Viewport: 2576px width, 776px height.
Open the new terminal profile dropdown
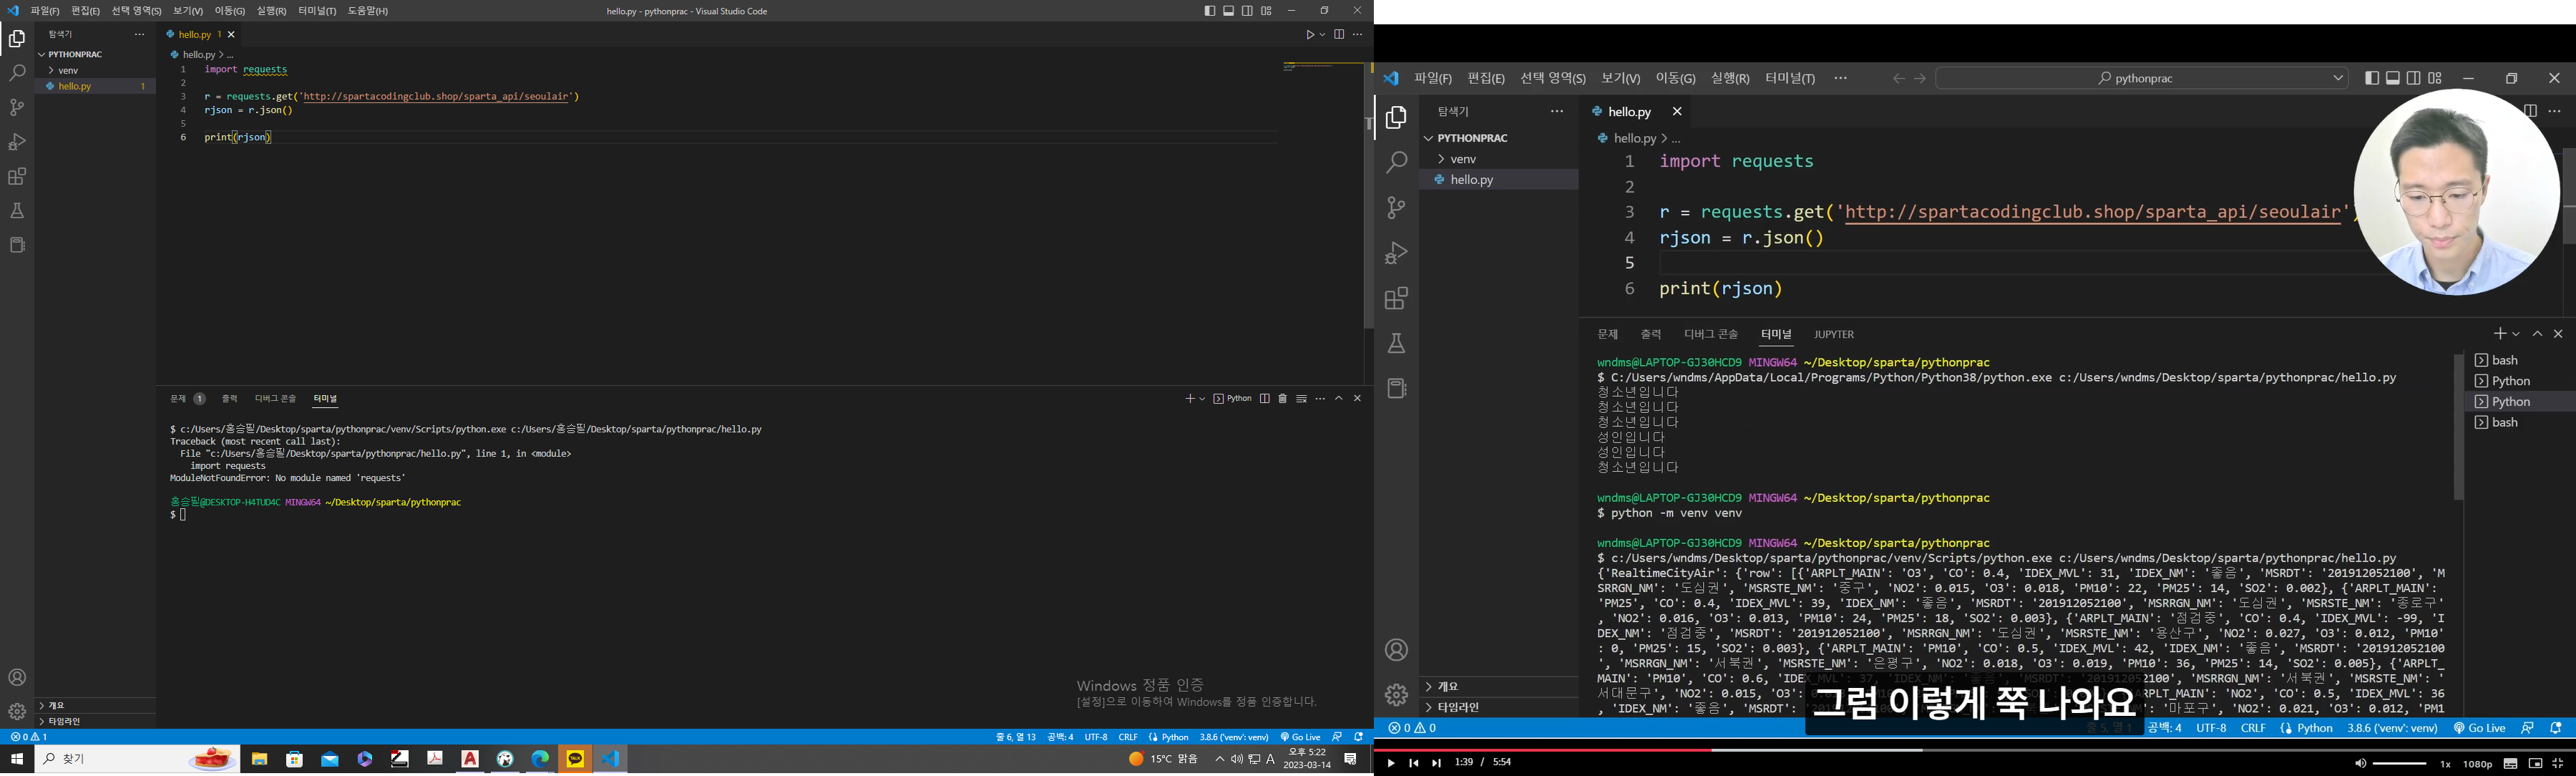[1202, 399]
